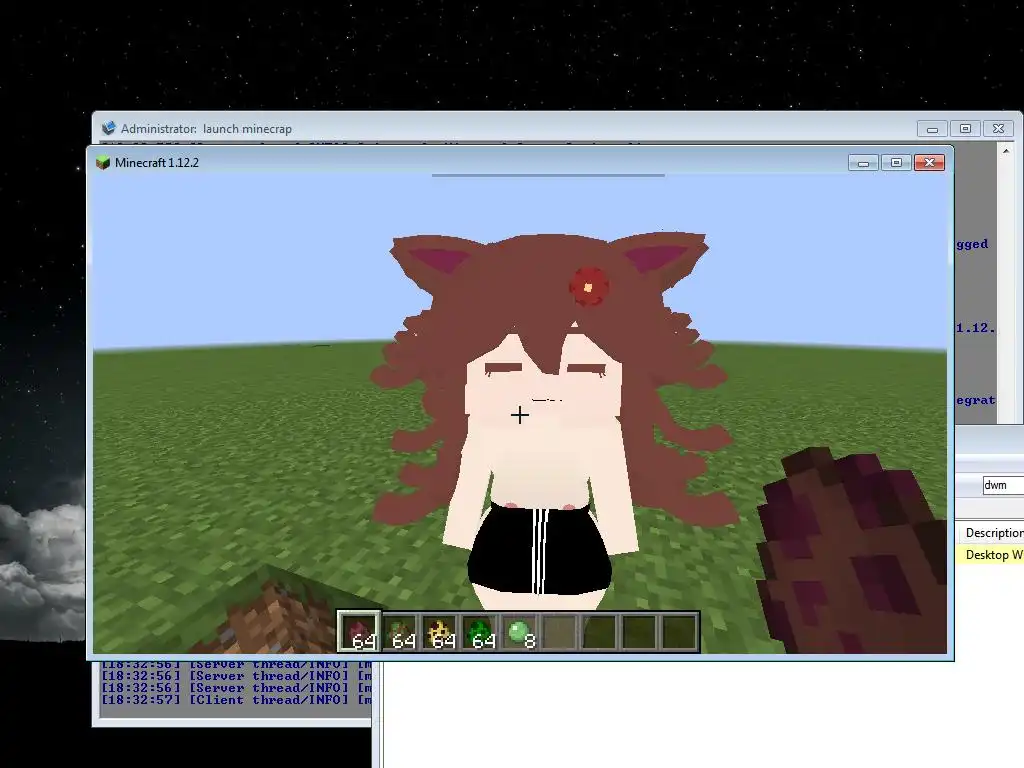Image resolution: width=1024 pixels, height=768 pixels.
Task: Click the Administrator: launch minecrap title text
Action: pyautogui.click(x=206, y=129)
